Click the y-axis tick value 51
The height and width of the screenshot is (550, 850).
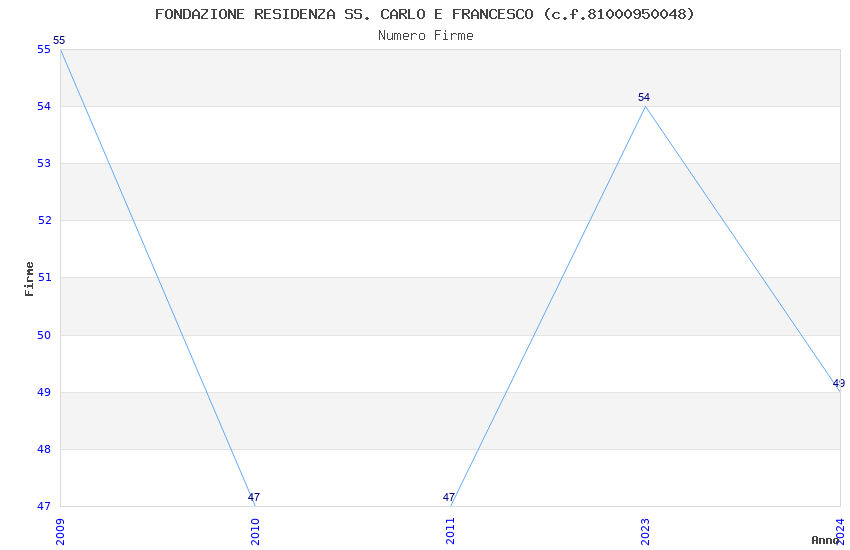click(x=44, y=277)
